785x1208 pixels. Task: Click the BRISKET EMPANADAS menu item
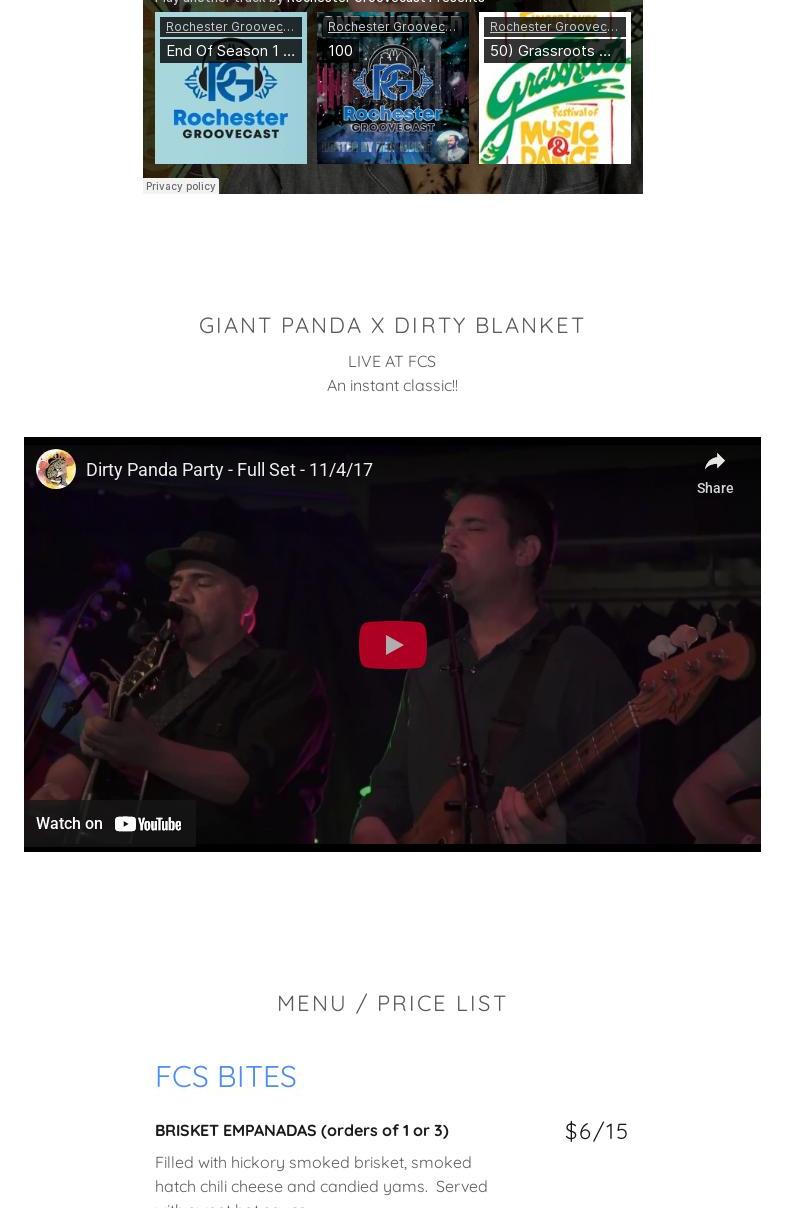[x=302, y=1130]
